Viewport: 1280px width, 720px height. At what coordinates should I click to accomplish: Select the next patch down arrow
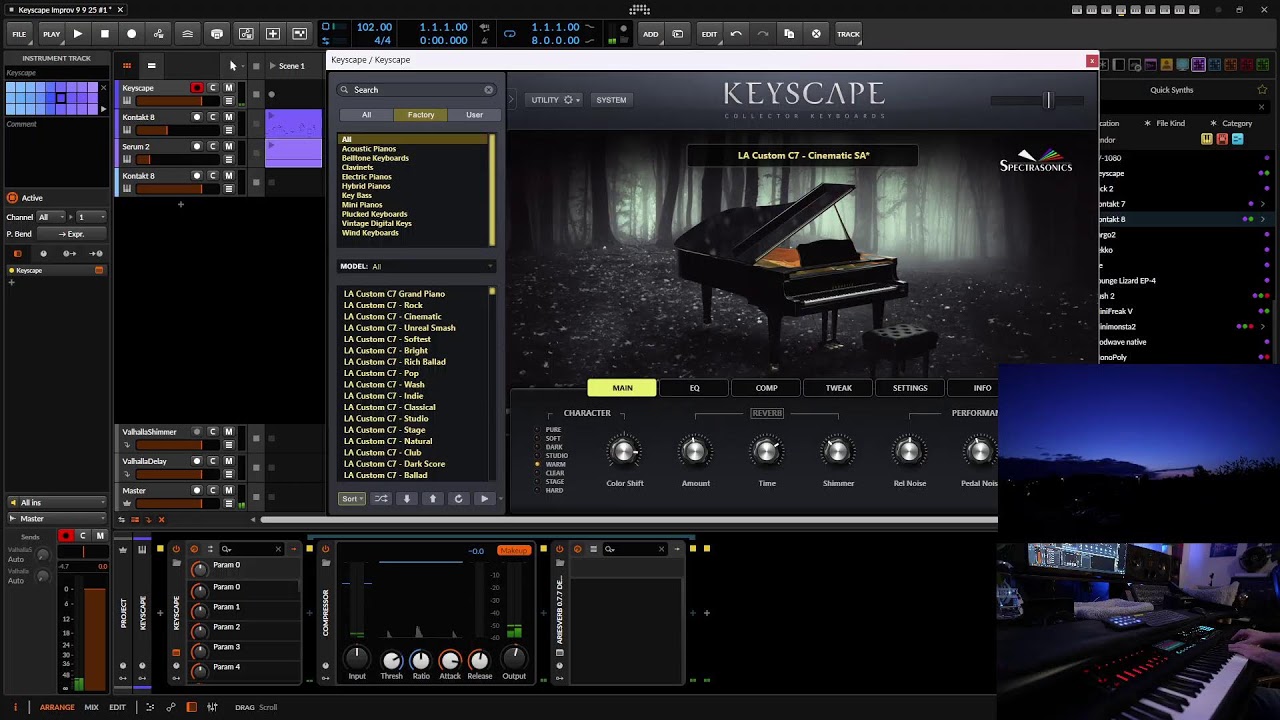(406, 499)
